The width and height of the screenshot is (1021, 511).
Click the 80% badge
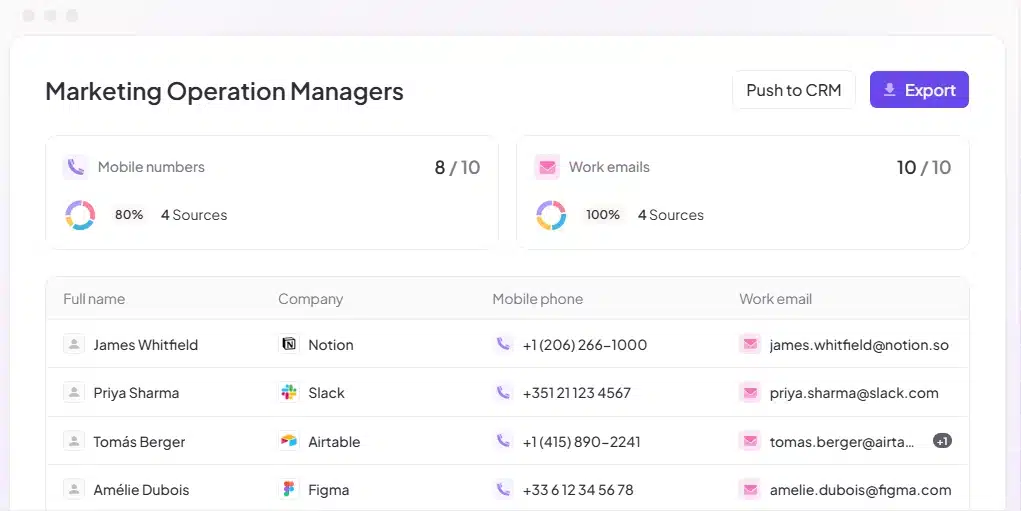[129, 215]
